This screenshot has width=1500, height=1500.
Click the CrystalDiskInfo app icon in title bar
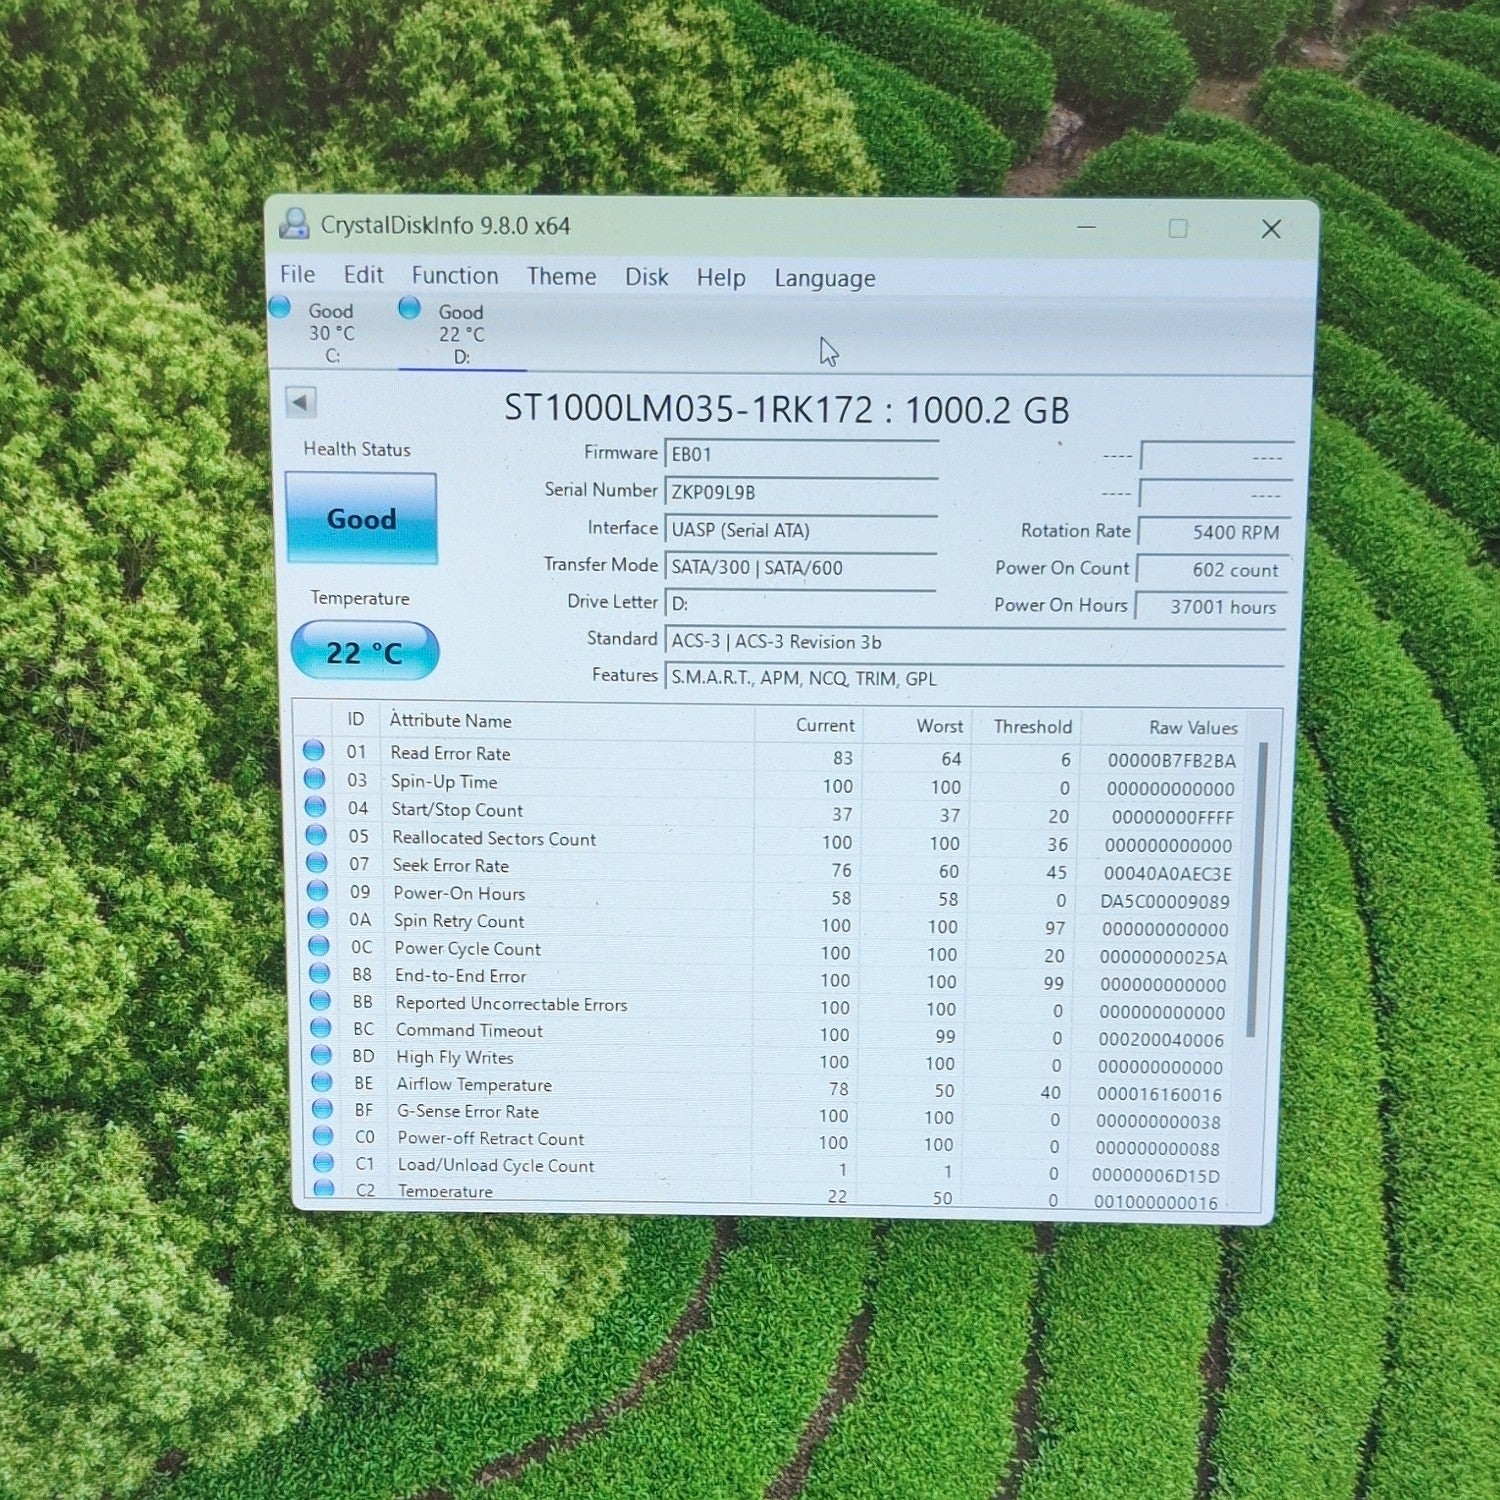[294, 224]
